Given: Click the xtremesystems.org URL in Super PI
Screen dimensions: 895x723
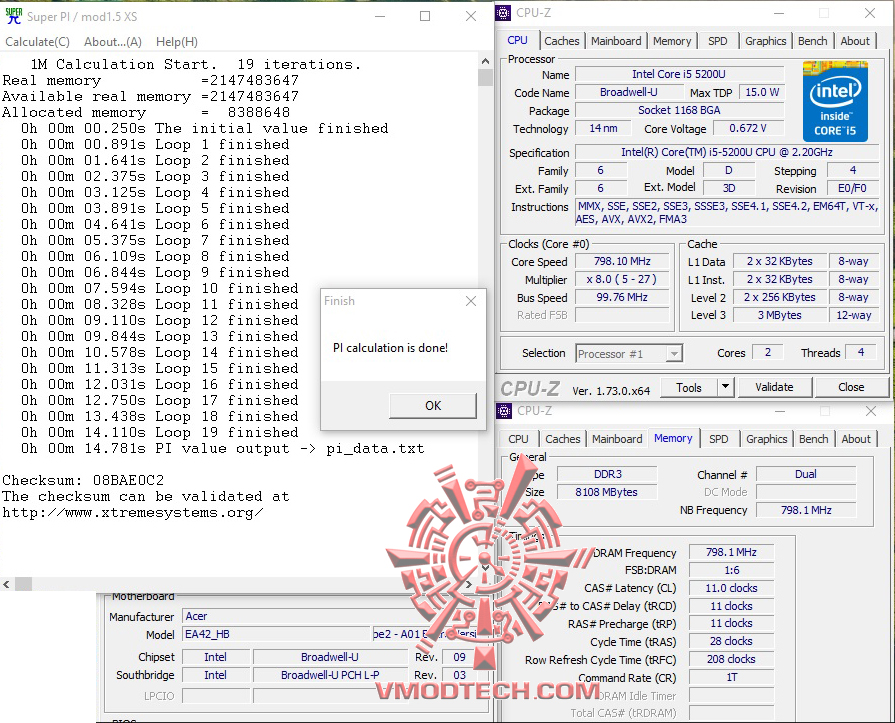Looking at the screenshot, I should pos(132,512).
